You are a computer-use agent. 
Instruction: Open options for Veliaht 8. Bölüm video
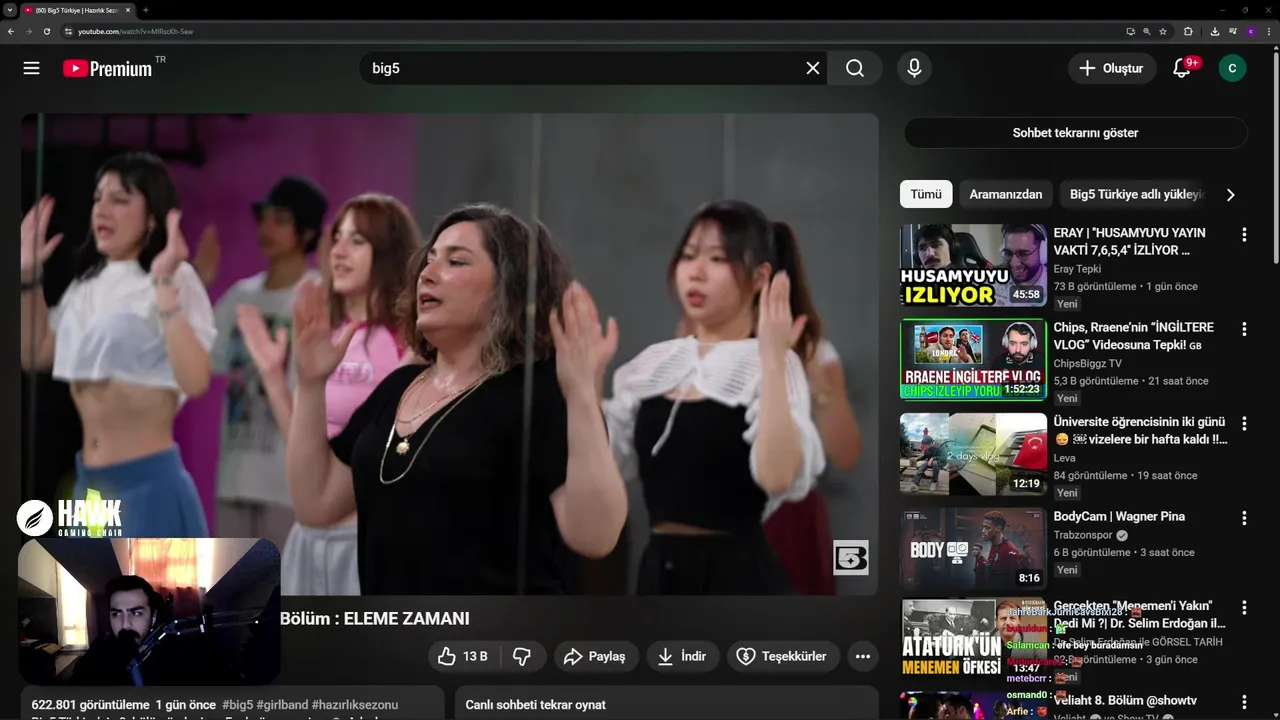click(1244, 702)
